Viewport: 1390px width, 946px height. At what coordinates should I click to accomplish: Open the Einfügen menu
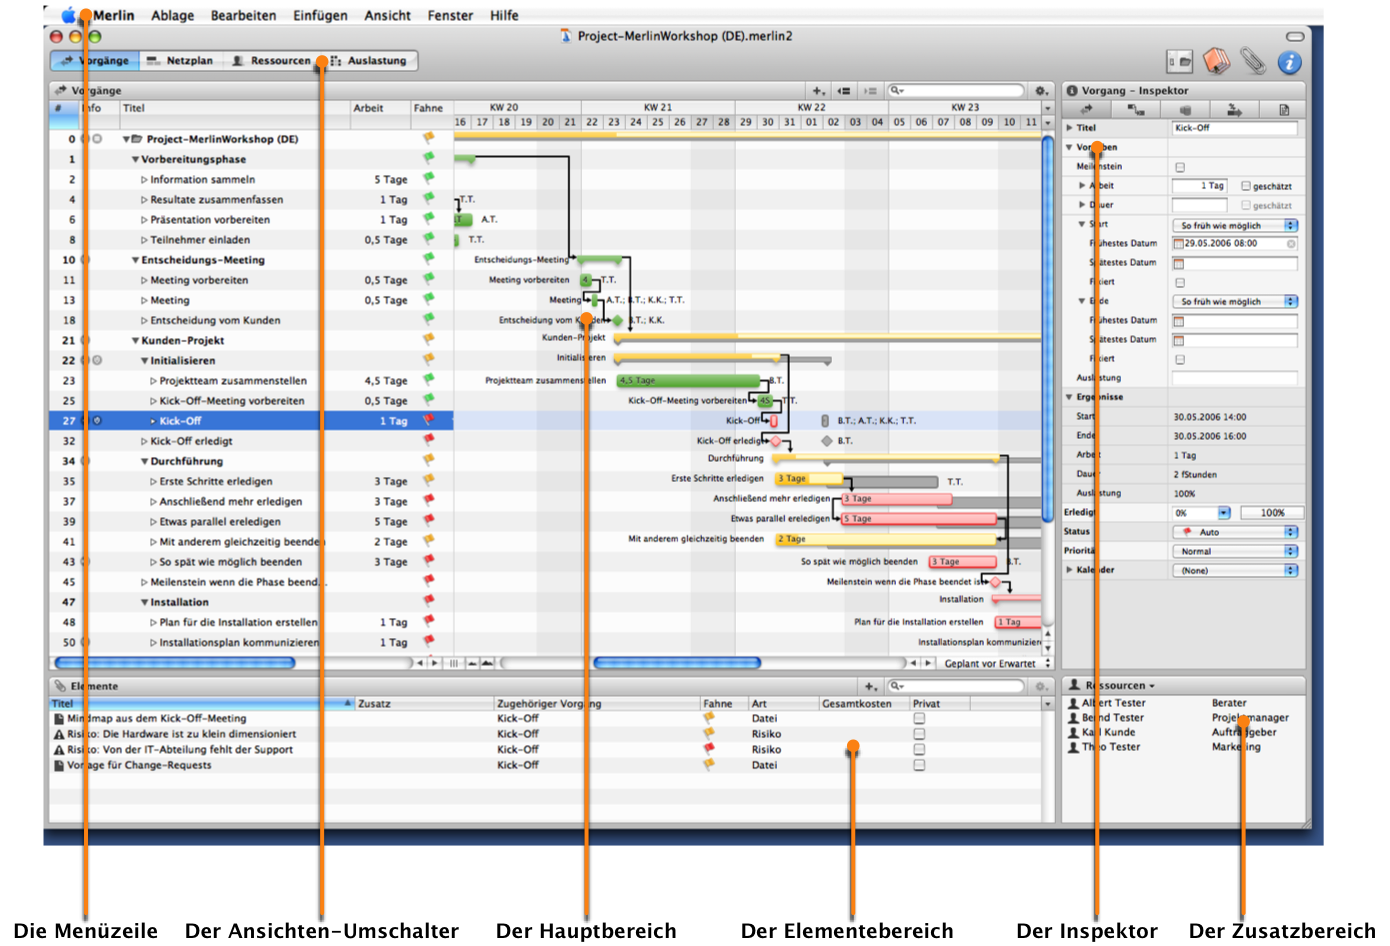320,15
